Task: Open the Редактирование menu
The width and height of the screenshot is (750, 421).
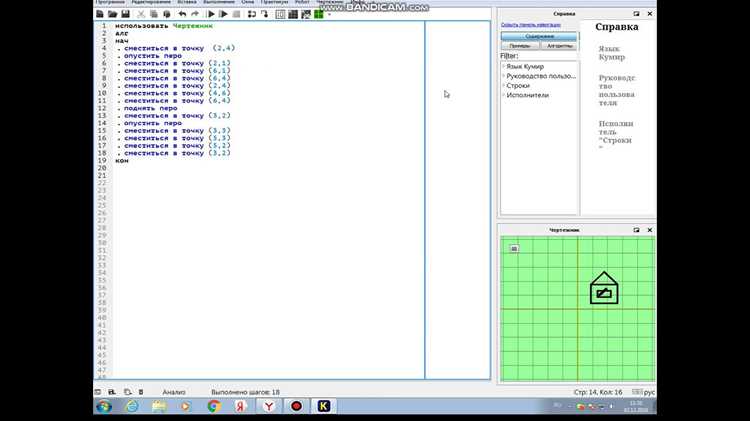Action: tap(151, 2)
